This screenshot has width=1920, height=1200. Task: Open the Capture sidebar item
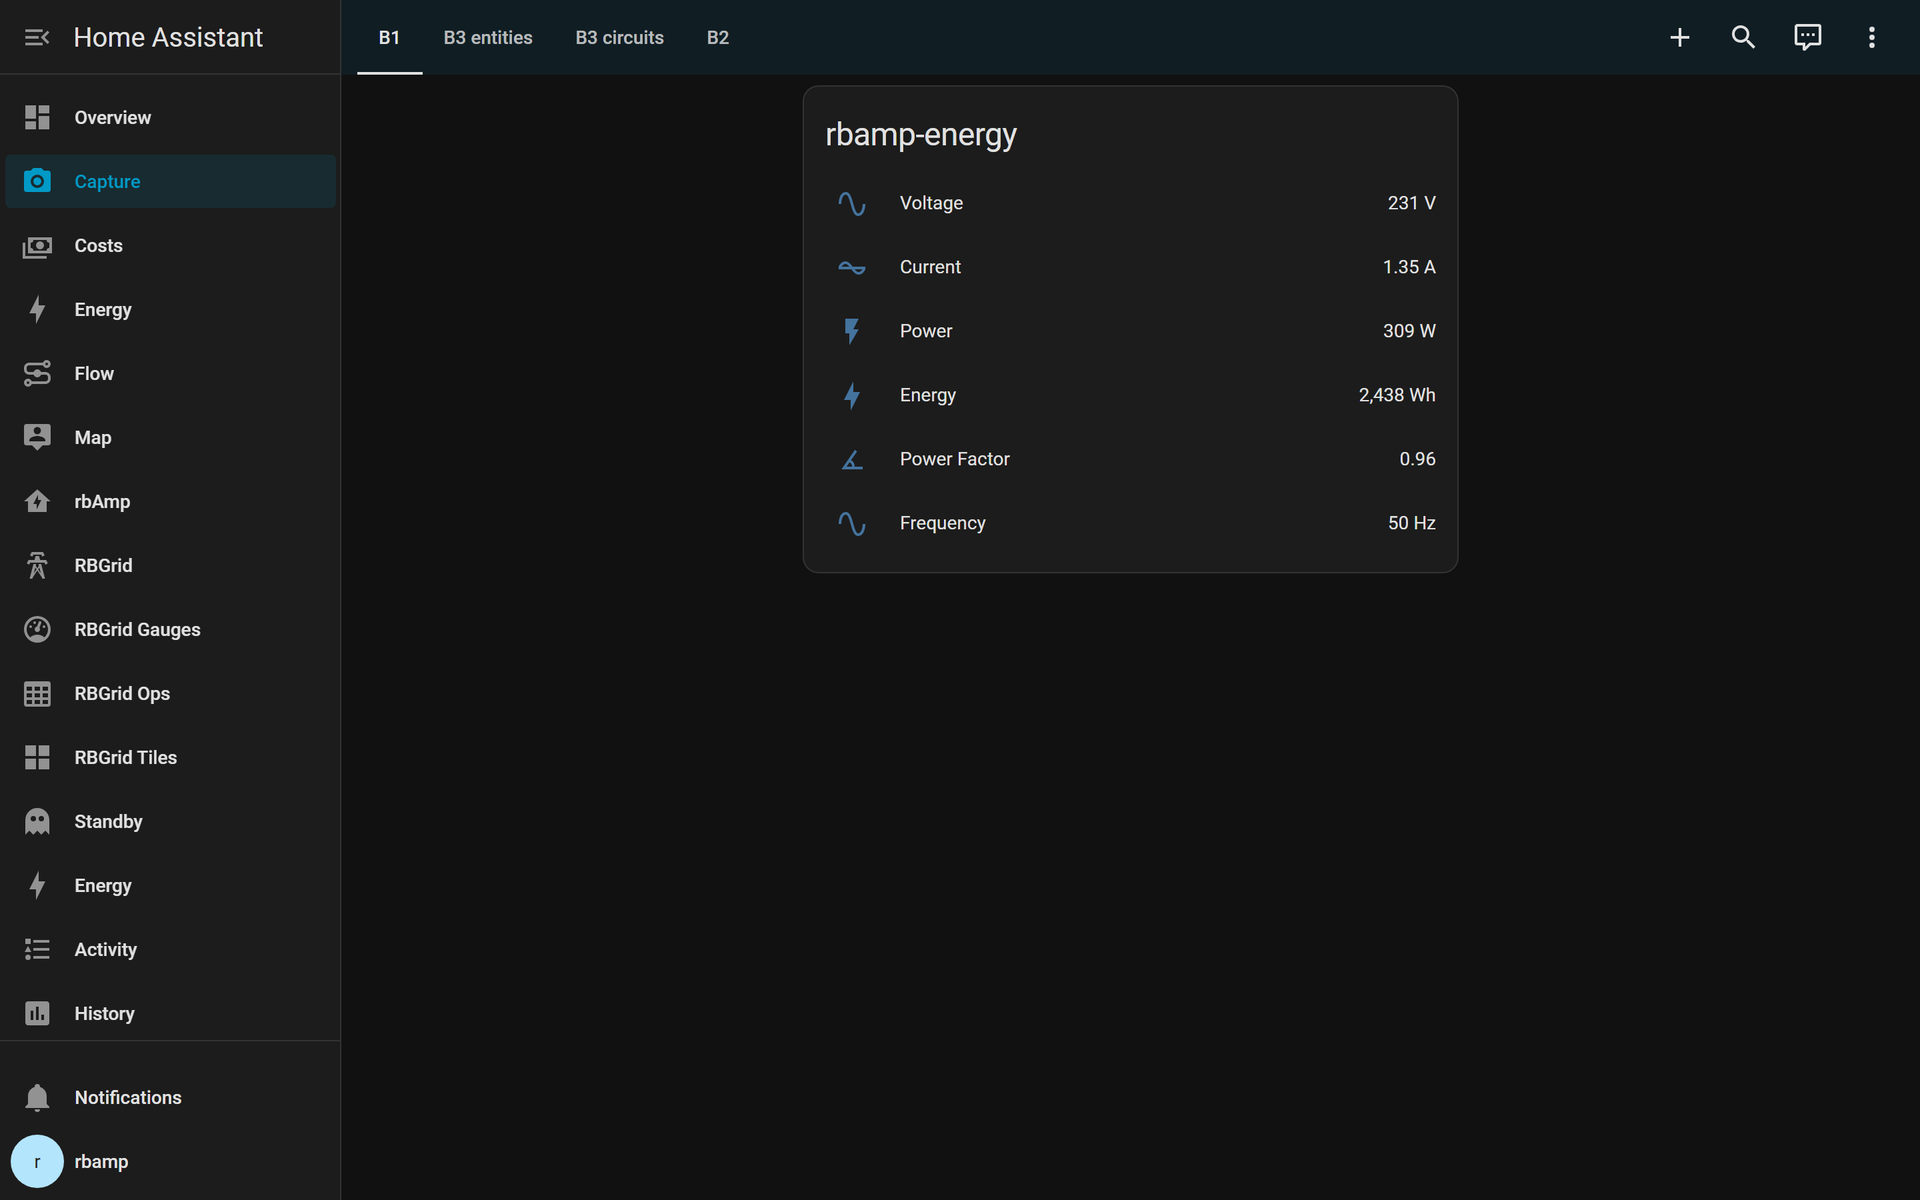[x=171, y=181]
